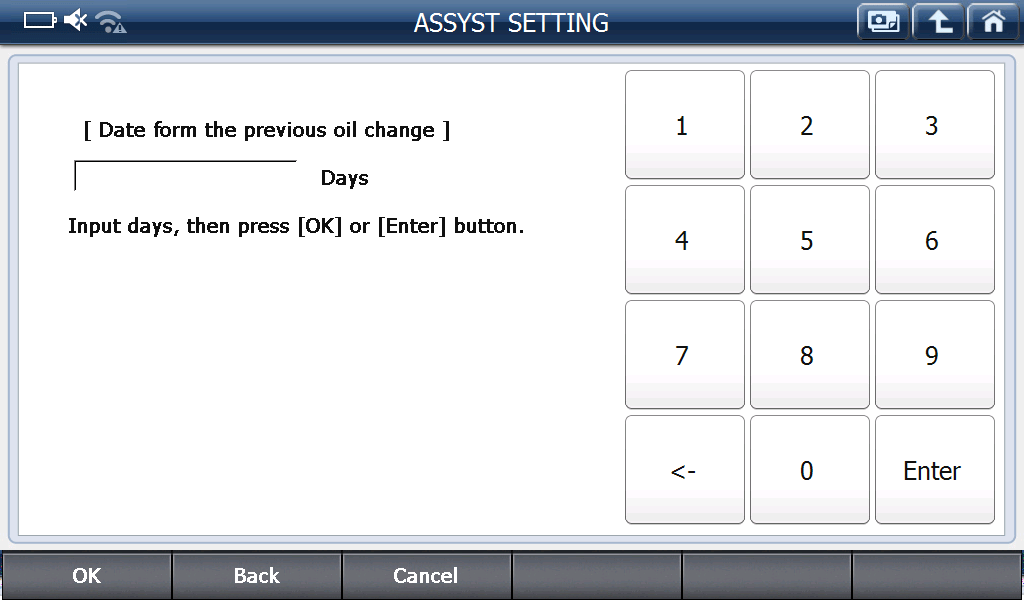Select Back in the bottom bar
The image size is (1024, 600).
click(257, 576)
